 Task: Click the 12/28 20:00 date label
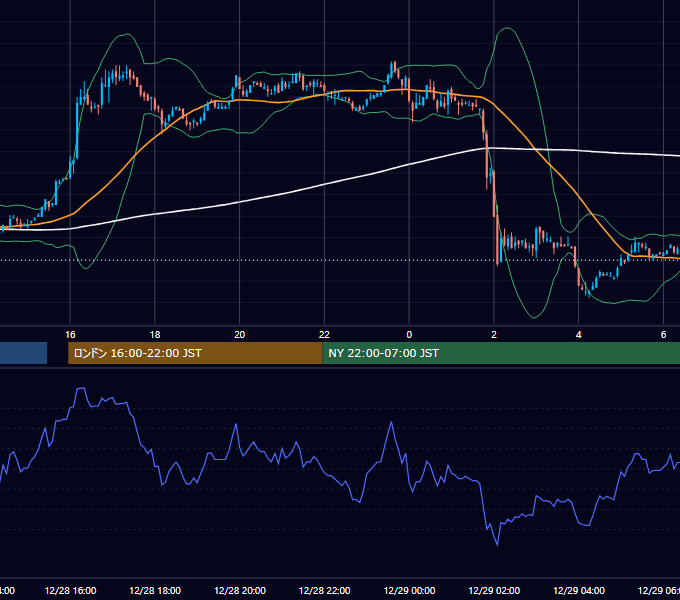(240, 590)
